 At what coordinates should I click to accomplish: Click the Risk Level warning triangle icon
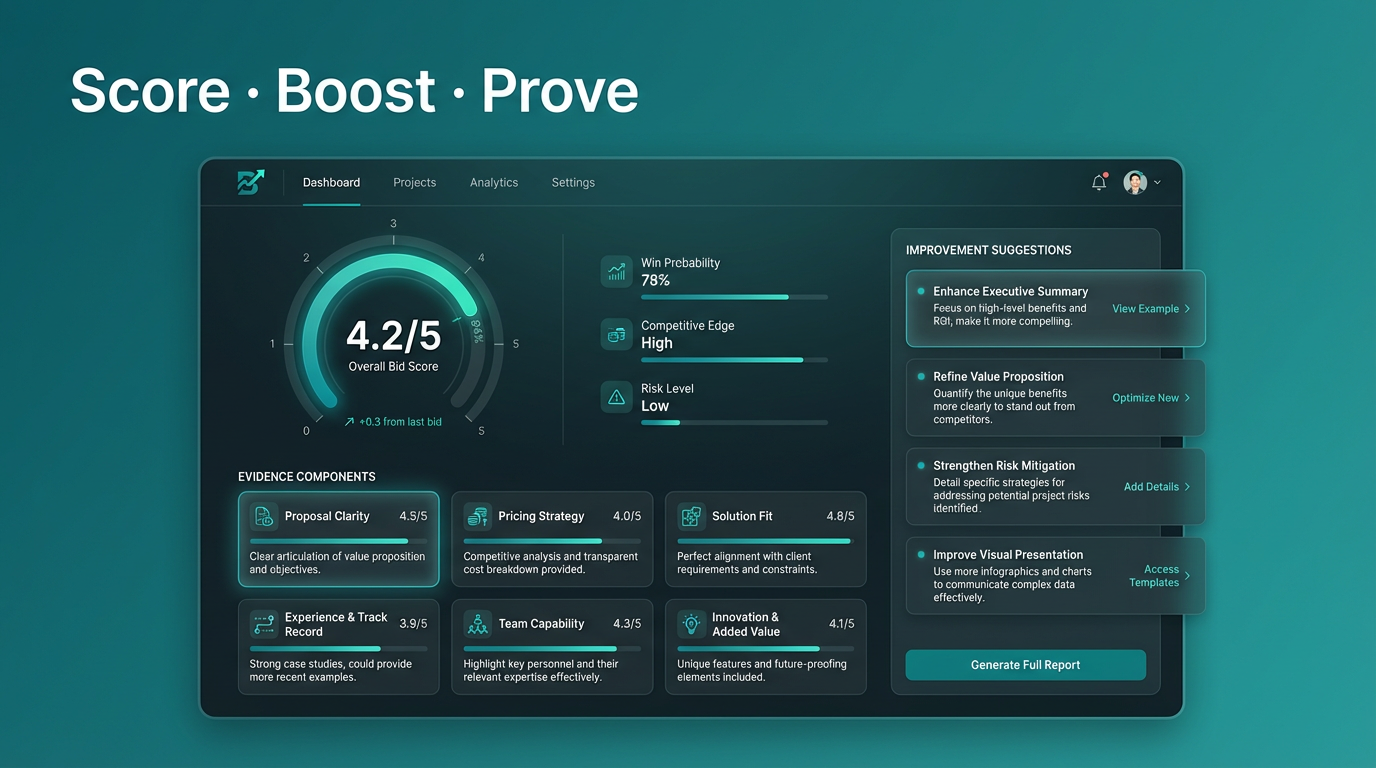tap(616, 397)
